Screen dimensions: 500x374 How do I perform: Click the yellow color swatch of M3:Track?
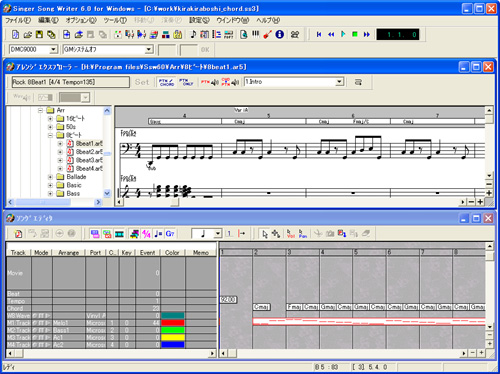tap(173, 337)
